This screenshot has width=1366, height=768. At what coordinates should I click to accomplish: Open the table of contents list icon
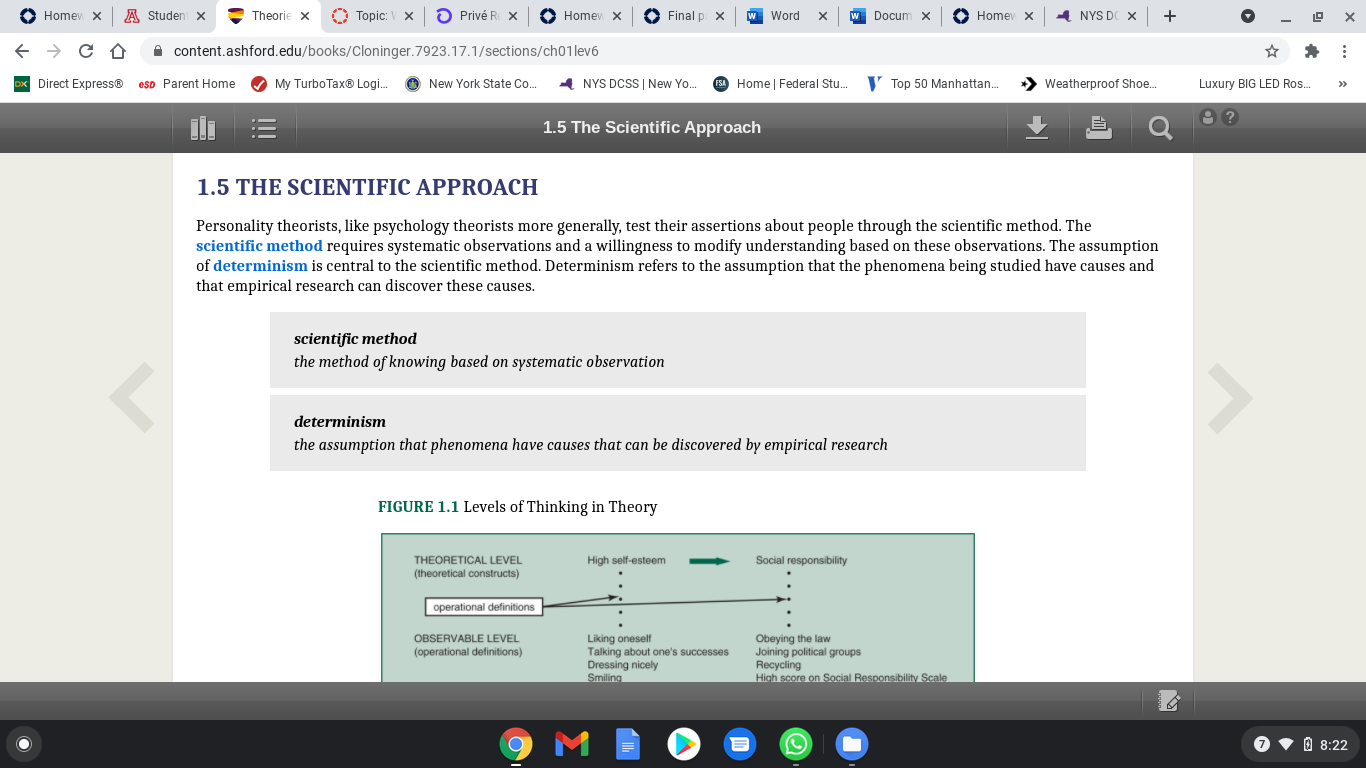tap(264, 128)
